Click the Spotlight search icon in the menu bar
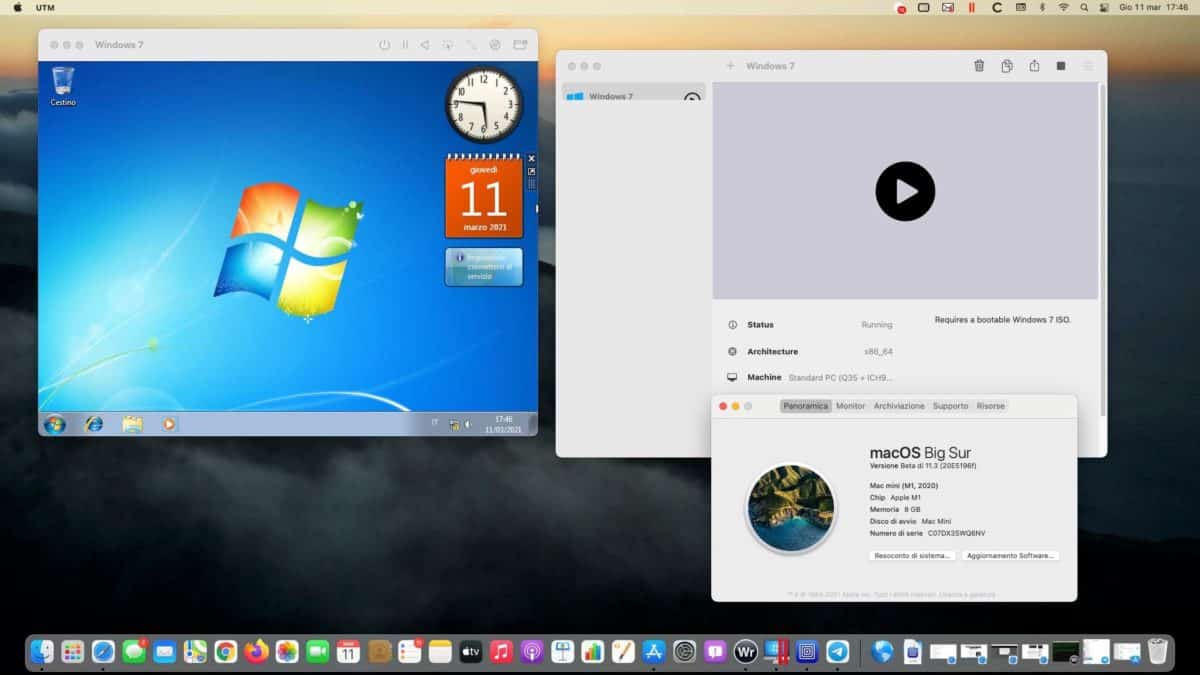This screenshot has width=1200, height=675. coord(1084,7)
